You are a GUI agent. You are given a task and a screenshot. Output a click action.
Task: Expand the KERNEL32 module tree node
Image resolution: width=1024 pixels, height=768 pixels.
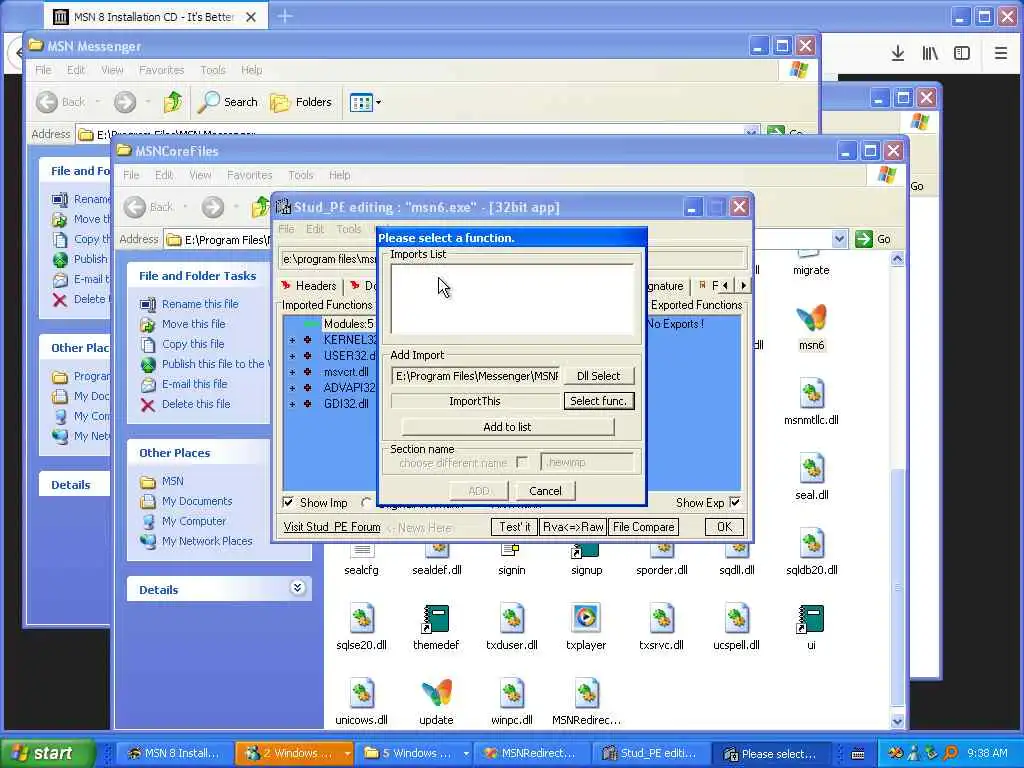coord(292,340)
